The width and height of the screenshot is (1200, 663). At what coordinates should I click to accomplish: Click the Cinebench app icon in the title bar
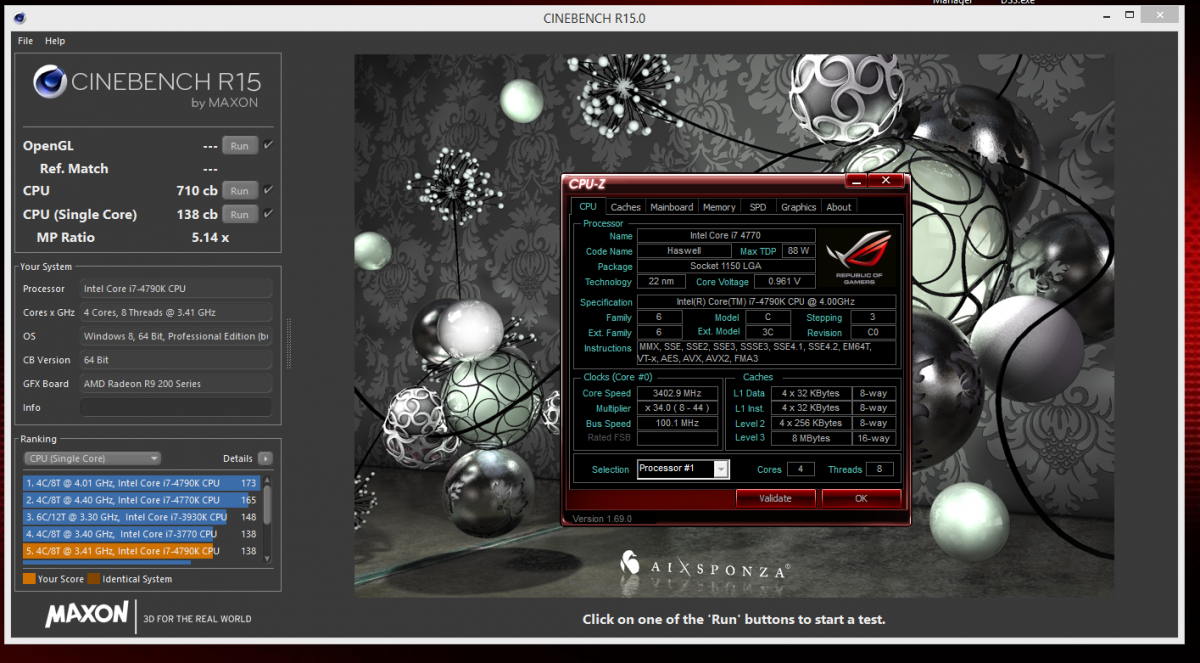pos(20,18)
